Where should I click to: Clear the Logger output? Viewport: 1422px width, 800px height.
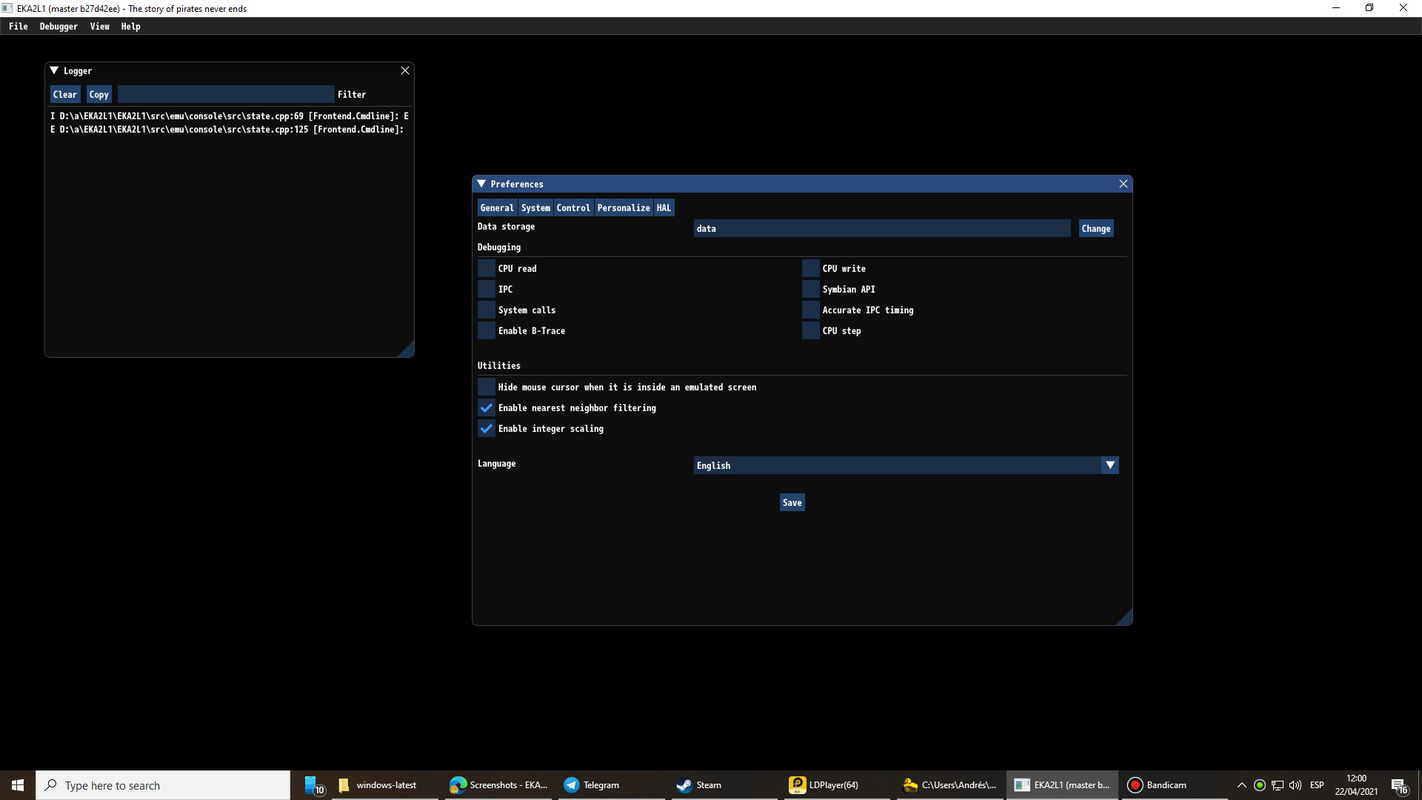(x=65, y=94)
